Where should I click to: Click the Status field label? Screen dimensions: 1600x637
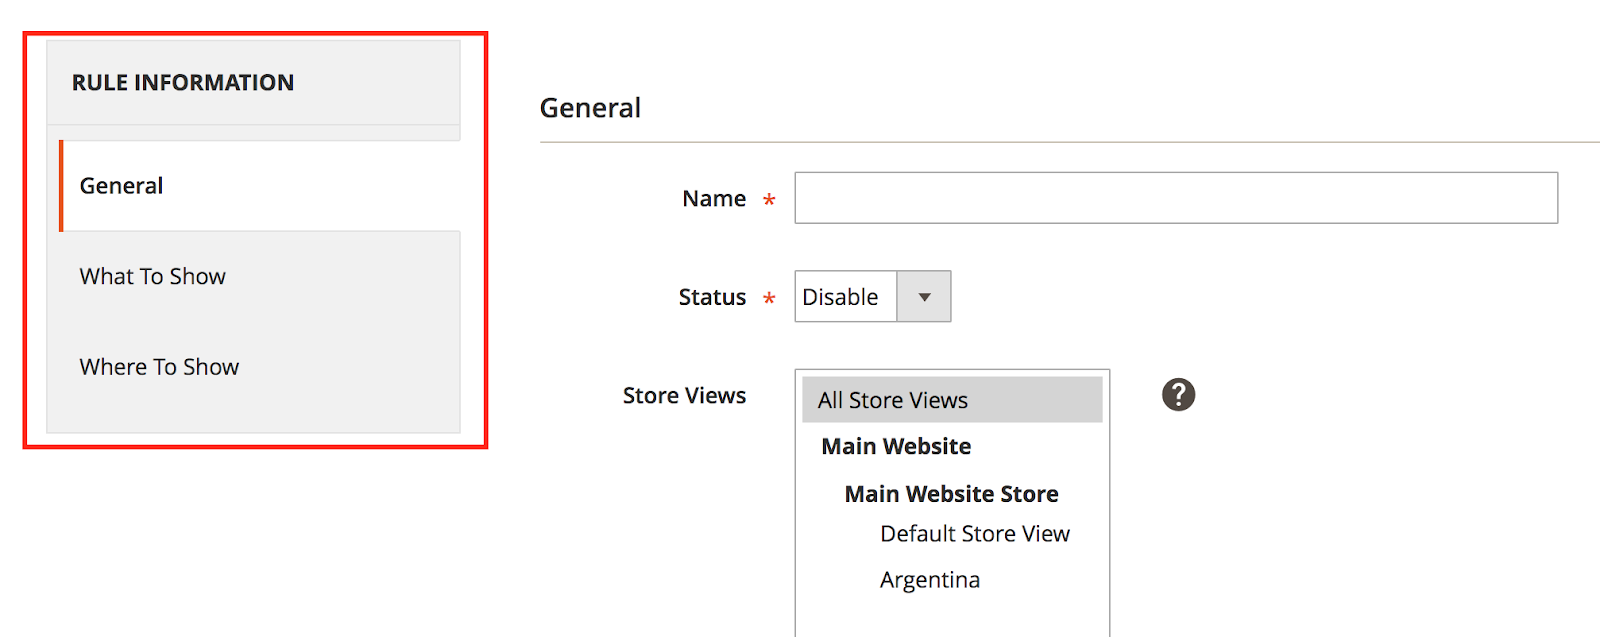[712, 297]
